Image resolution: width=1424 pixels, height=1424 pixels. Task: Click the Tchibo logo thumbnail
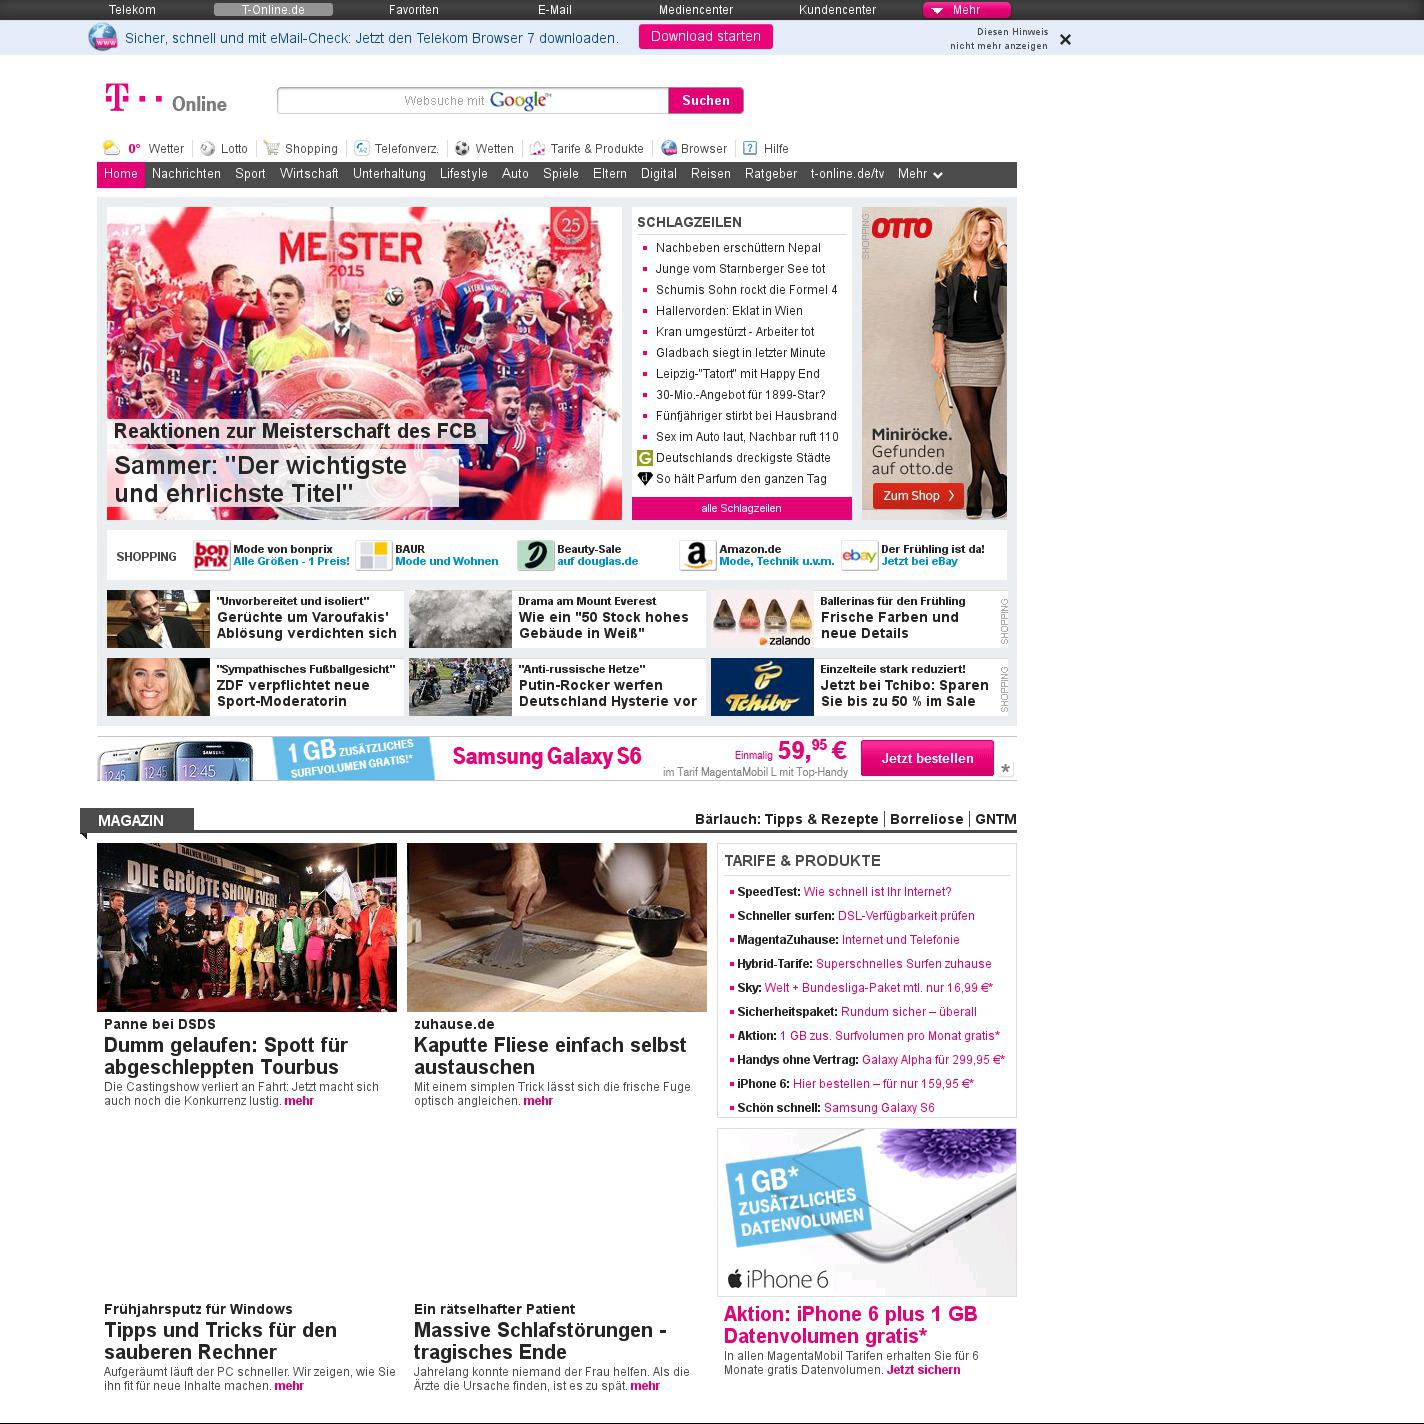tap(762, 687)
